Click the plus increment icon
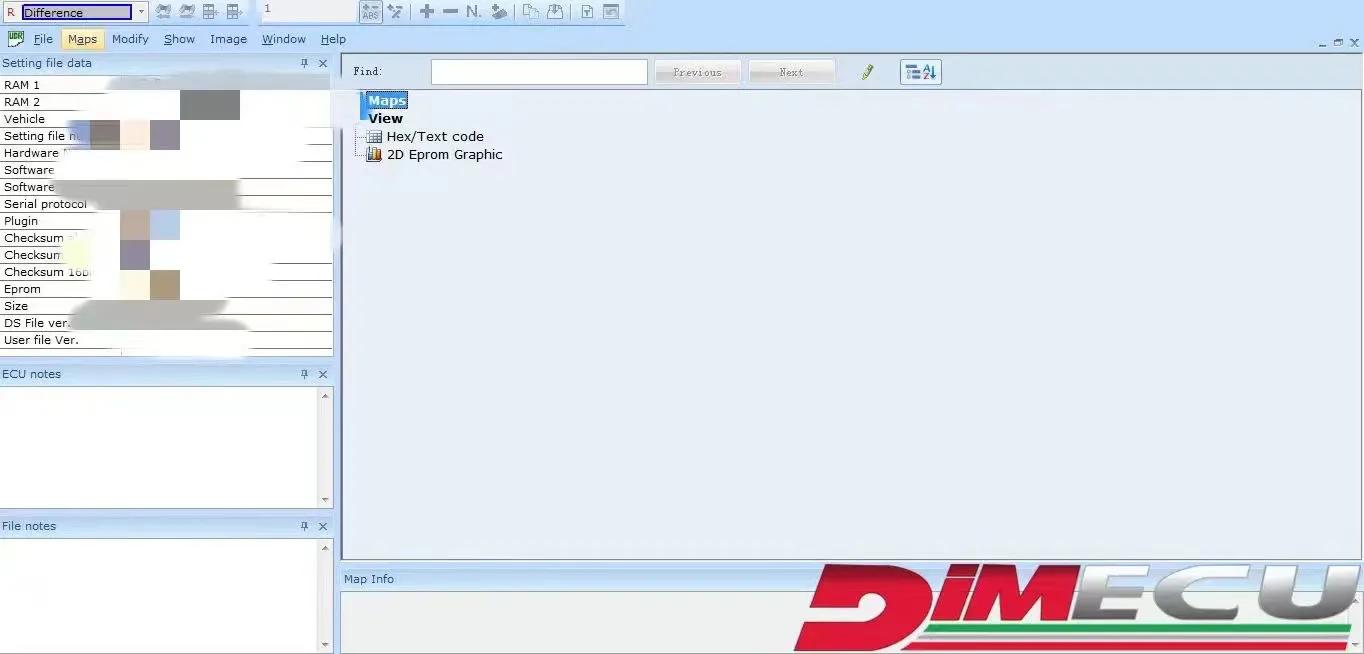Viewport: 1364px width, 654px height. click(427, 12)
